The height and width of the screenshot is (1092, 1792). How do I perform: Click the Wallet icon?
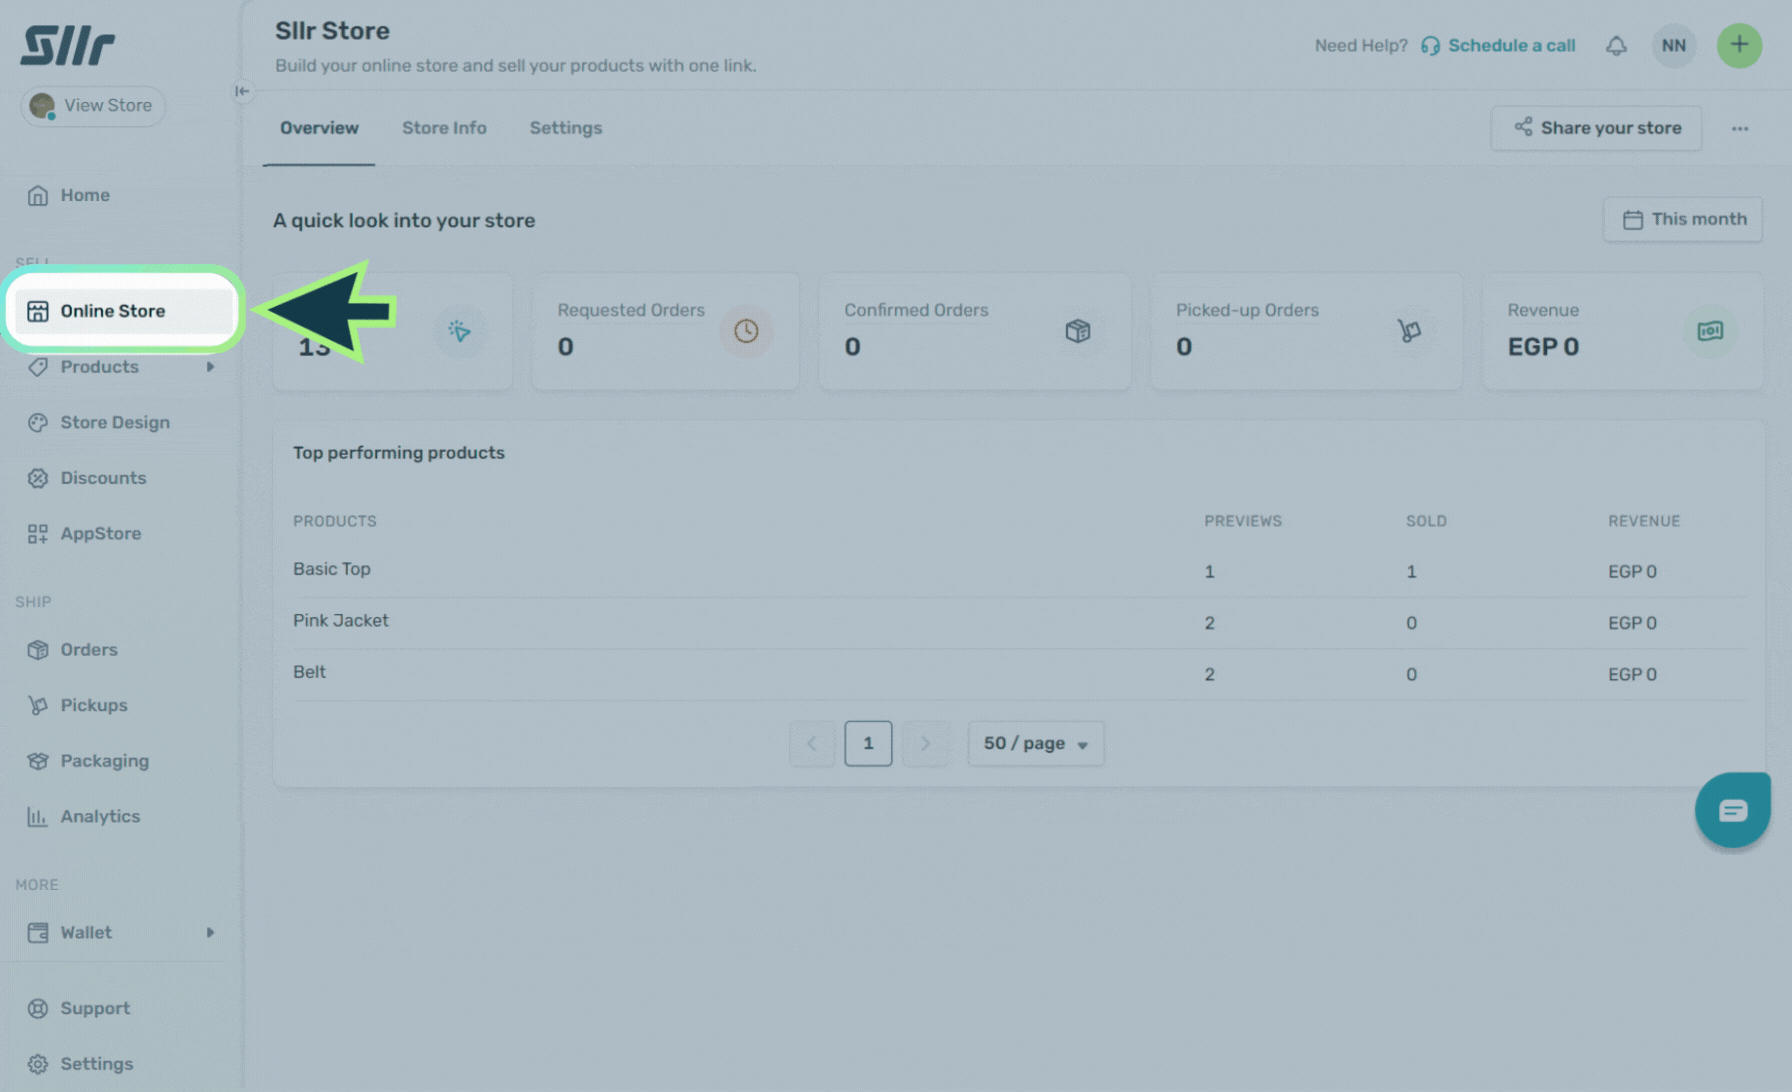click(38, 932)
